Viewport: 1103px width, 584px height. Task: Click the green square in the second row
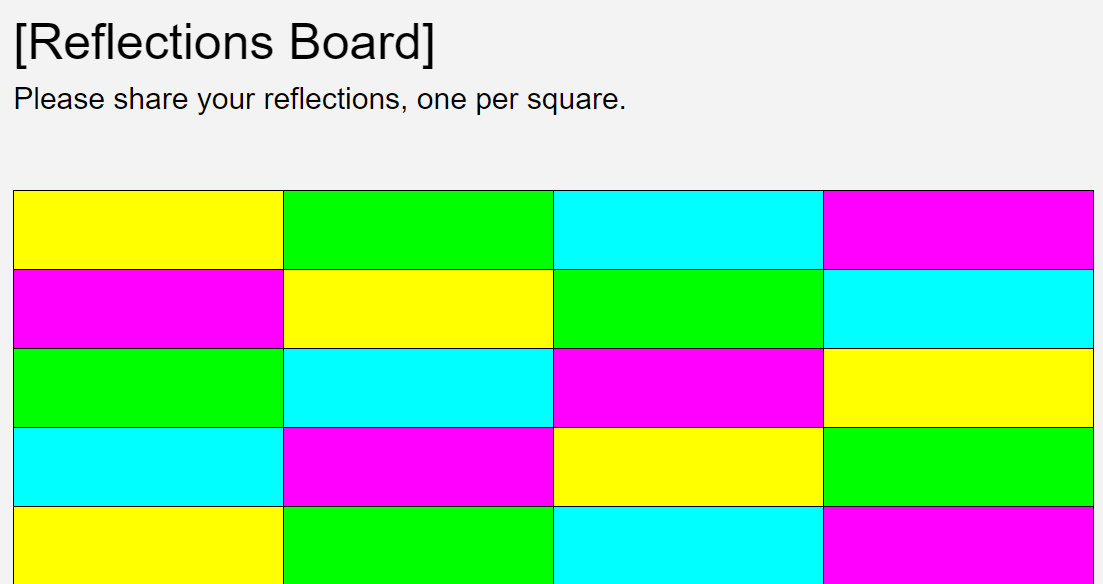pyautogui.click(x=688, y=309)
